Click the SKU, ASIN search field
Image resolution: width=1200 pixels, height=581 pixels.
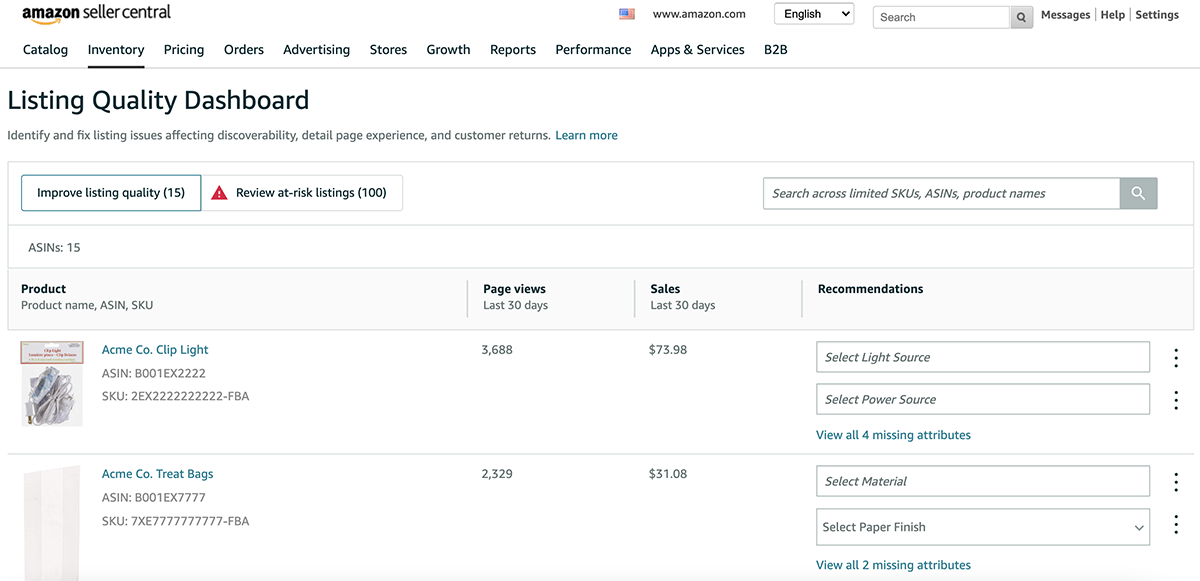pyautogui.click(x=940, y=194)
